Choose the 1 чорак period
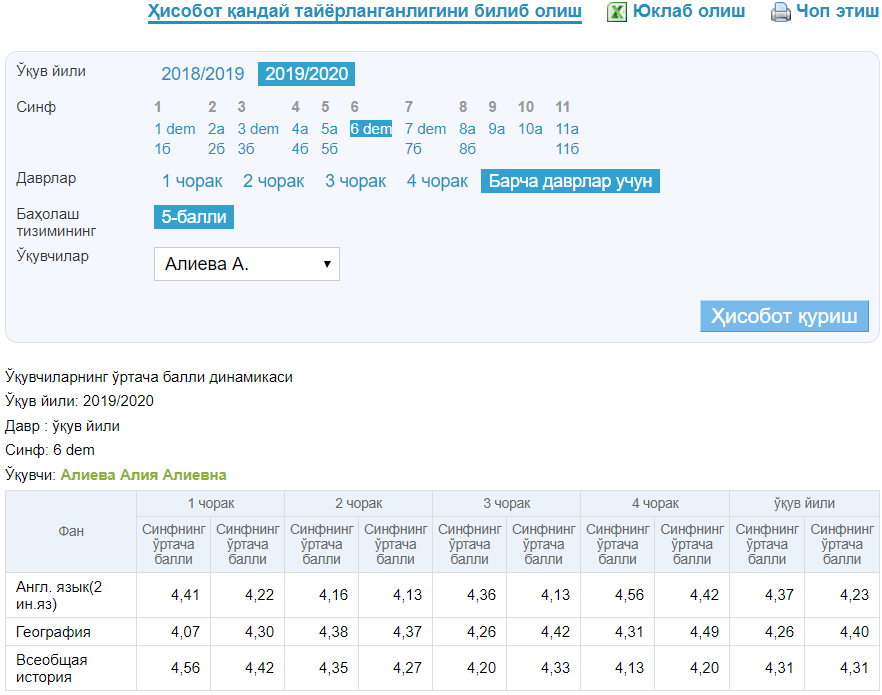Screen dimensions: 882x695 194,181
